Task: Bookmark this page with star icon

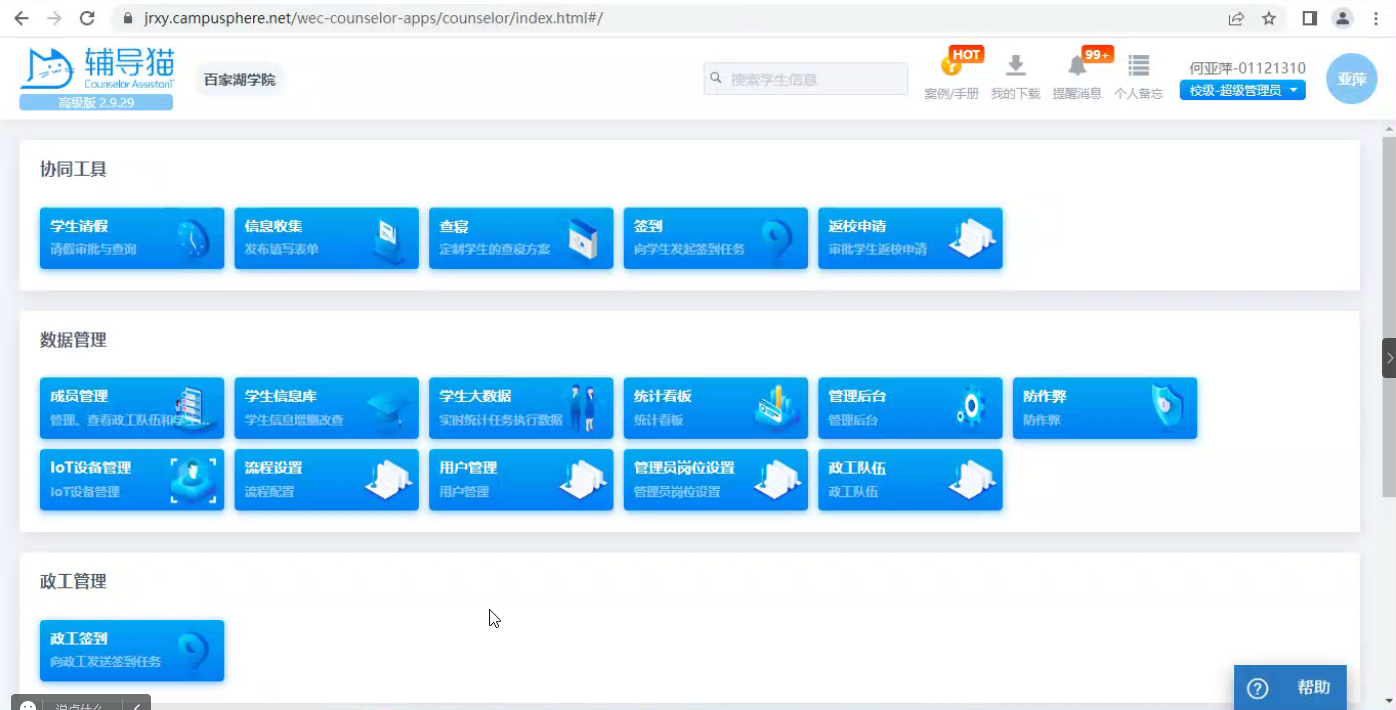Action: click(x=1269, y=18)
